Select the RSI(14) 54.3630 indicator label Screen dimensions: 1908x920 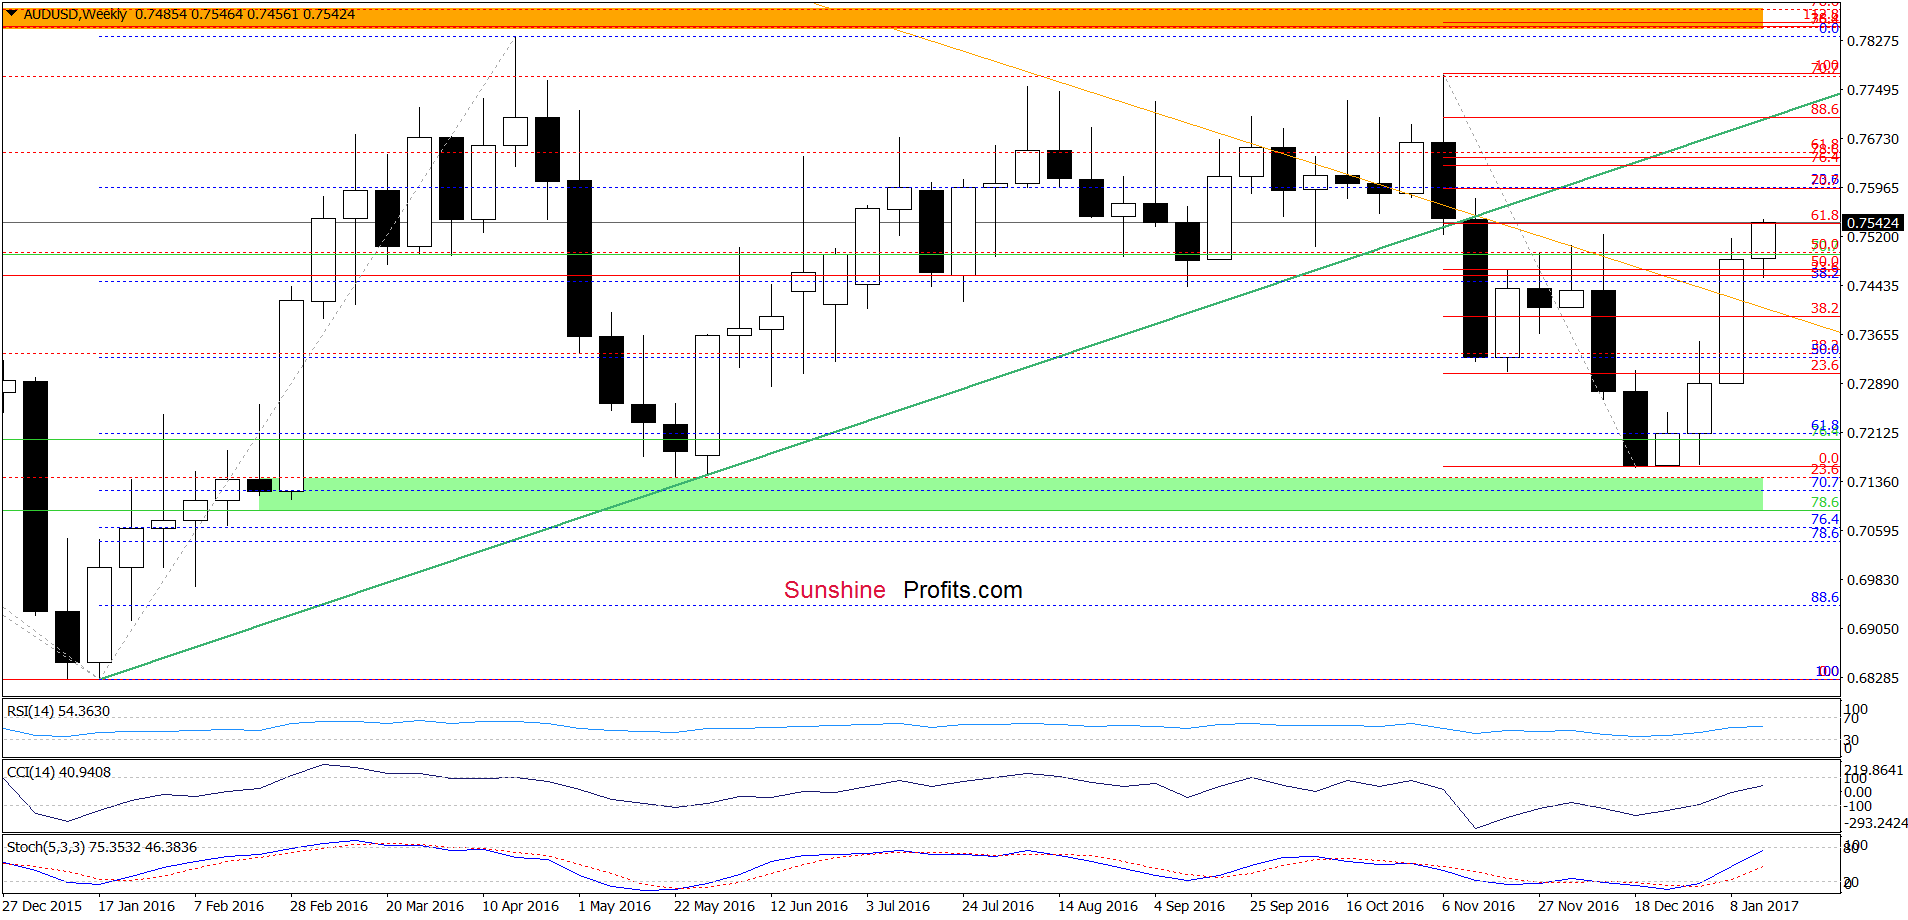pos(58,711)
